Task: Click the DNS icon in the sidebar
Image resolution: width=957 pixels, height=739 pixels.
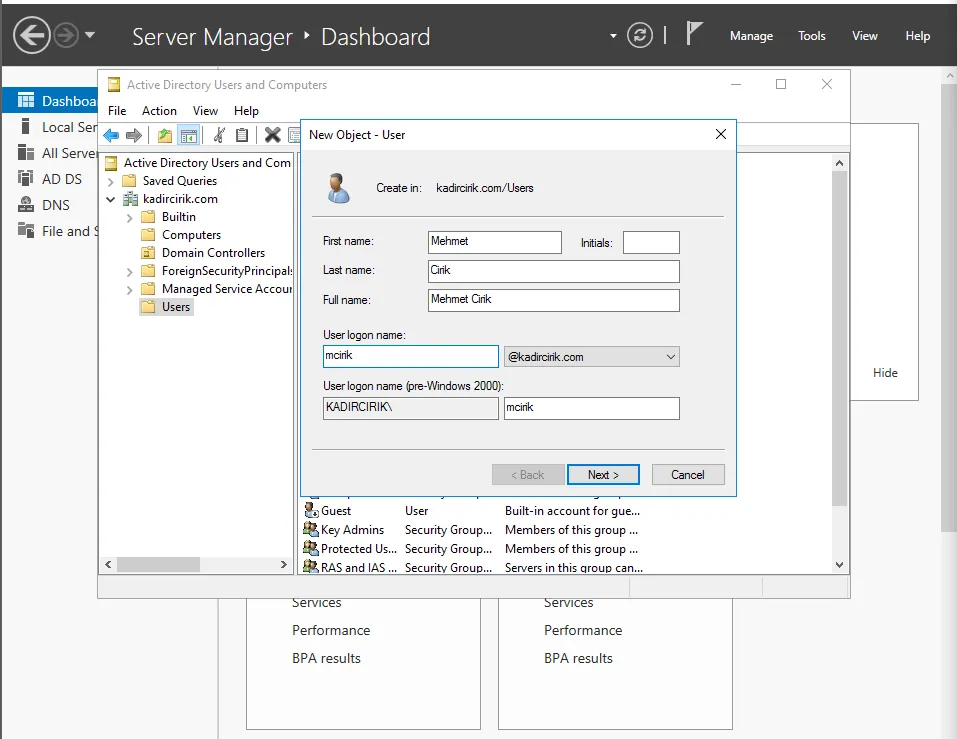Action: 26,204
